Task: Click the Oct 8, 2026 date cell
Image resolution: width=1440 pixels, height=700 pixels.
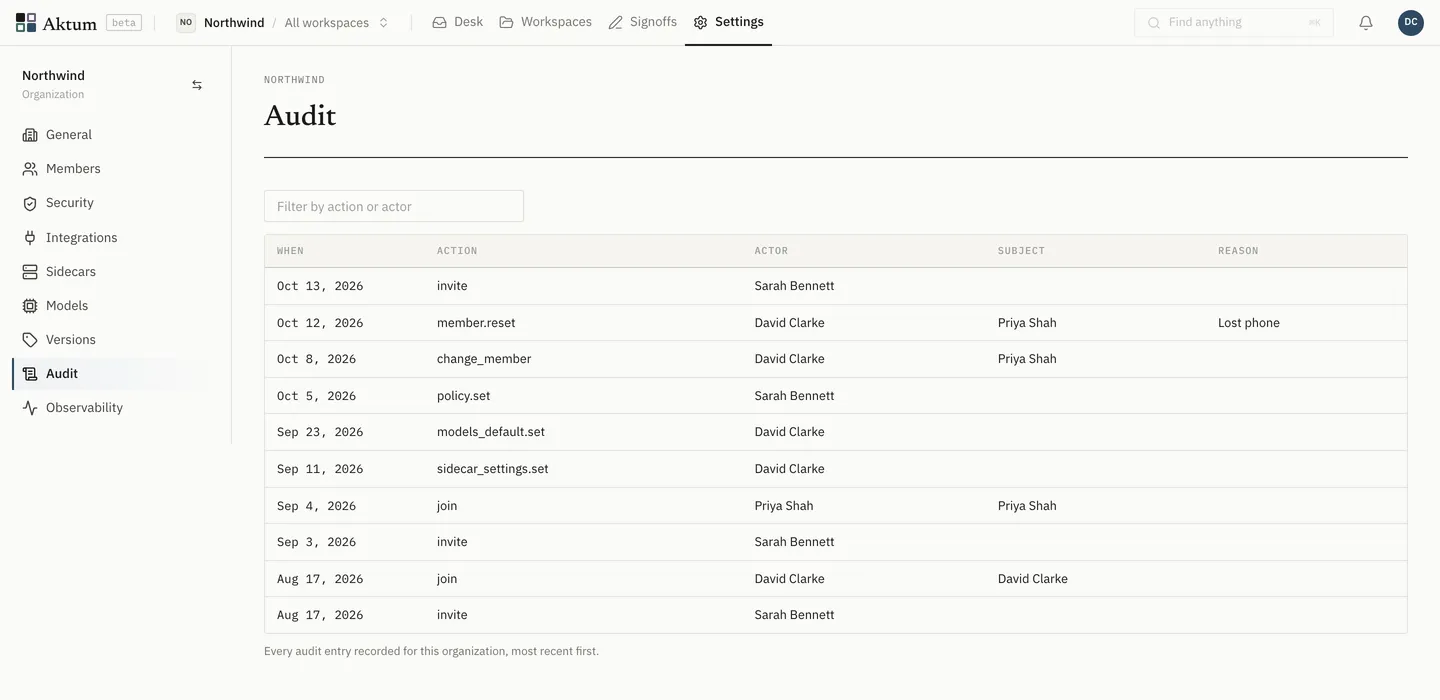Action: point(317,359)
